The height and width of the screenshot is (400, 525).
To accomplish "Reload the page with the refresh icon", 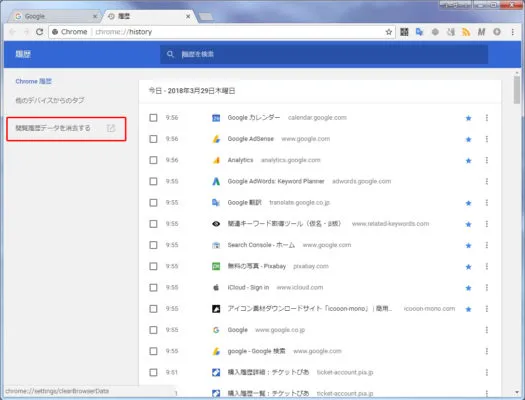I will 40,32.
